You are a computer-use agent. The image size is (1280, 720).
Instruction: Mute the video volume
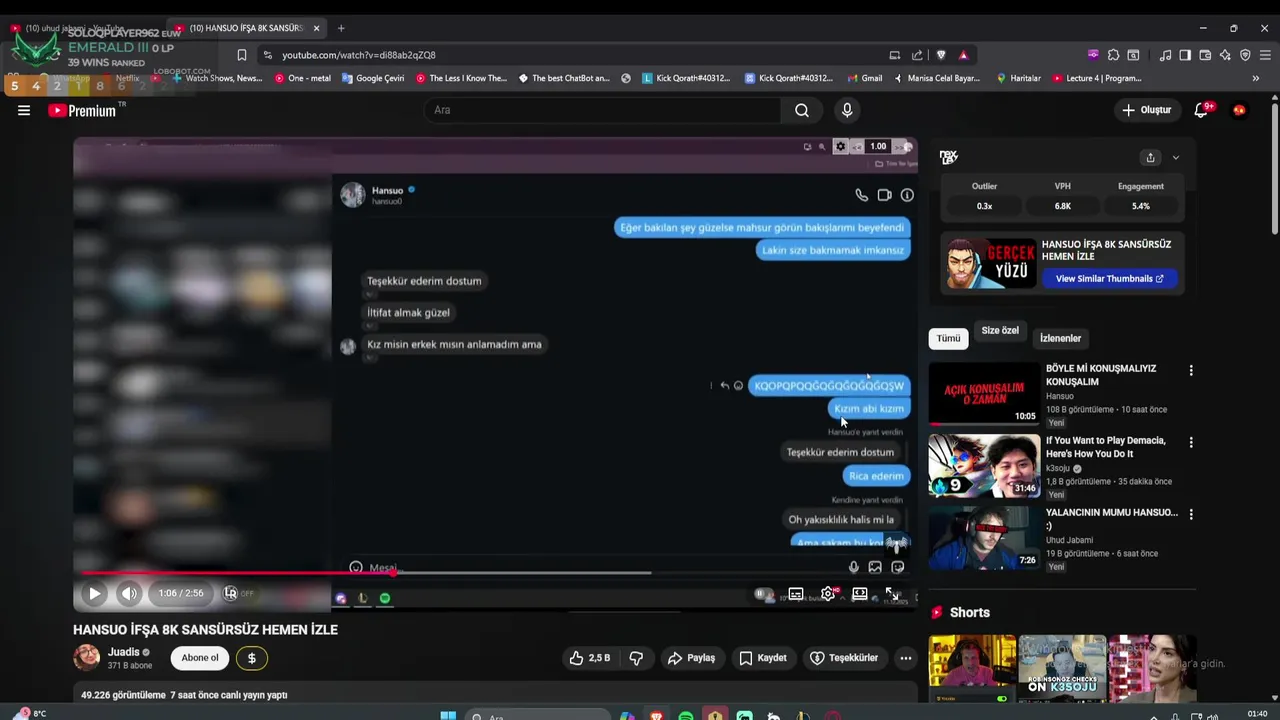tap(129, 593)
